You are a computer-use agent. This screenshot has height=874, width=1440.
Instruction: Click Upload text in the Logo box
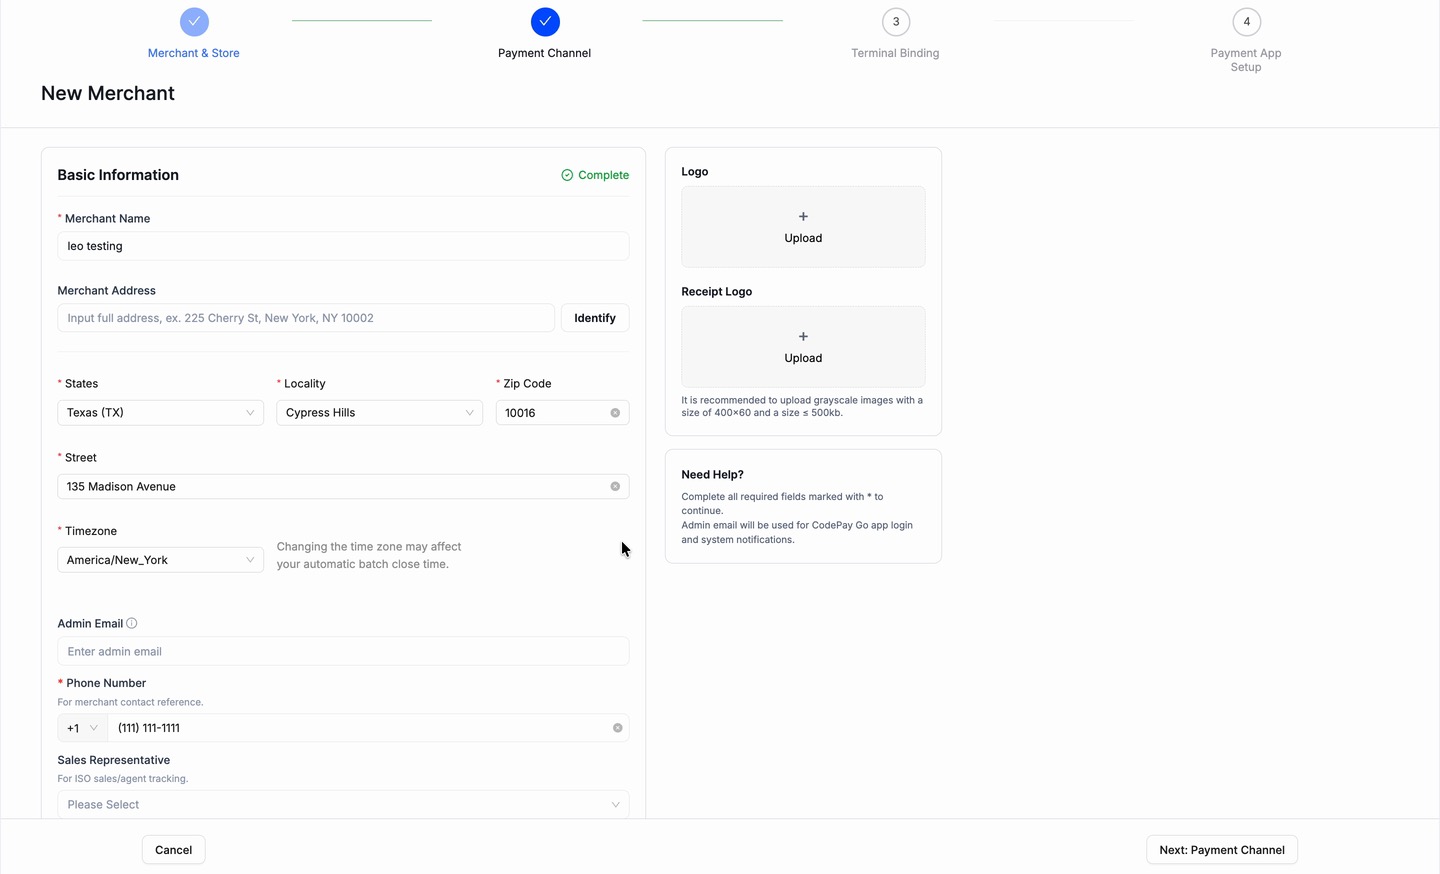[803, 238]
